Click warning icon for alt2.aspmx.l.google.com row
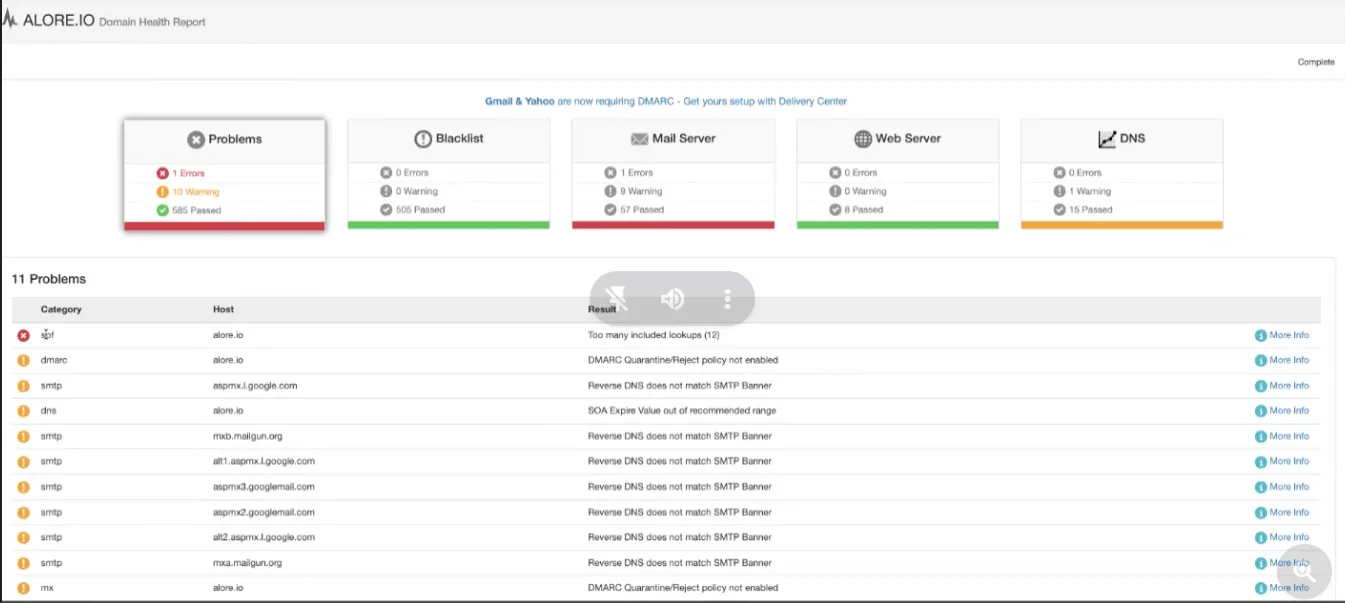This screenshot has height=603, width=1345. click(x=24, y=538)
